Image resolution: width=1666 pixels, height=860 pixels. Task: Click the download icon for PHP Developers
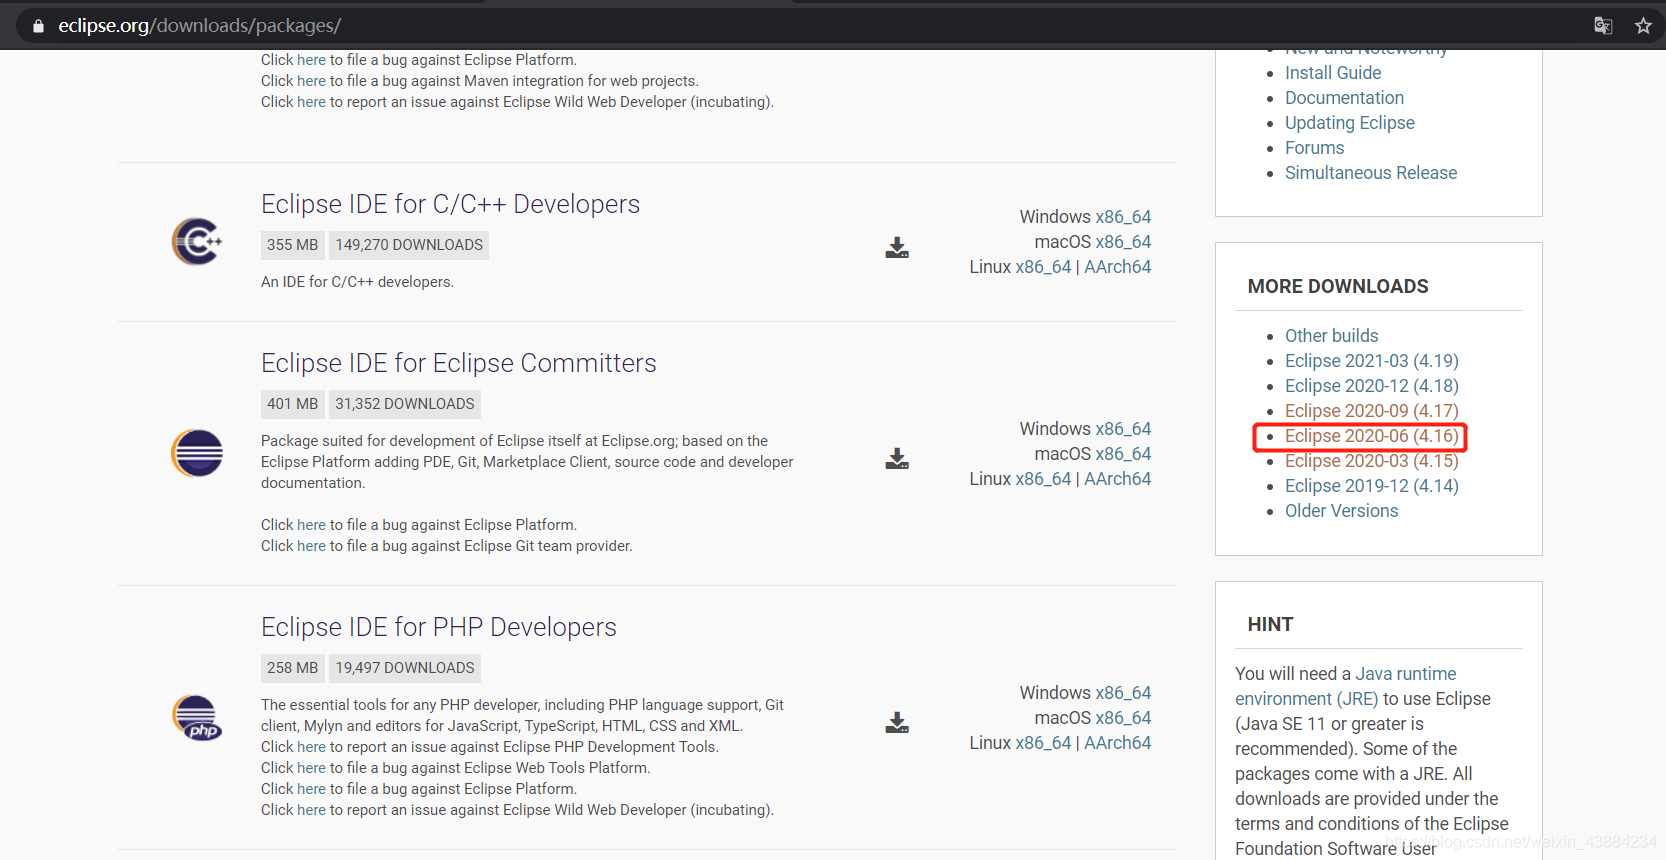coord(897,723)
